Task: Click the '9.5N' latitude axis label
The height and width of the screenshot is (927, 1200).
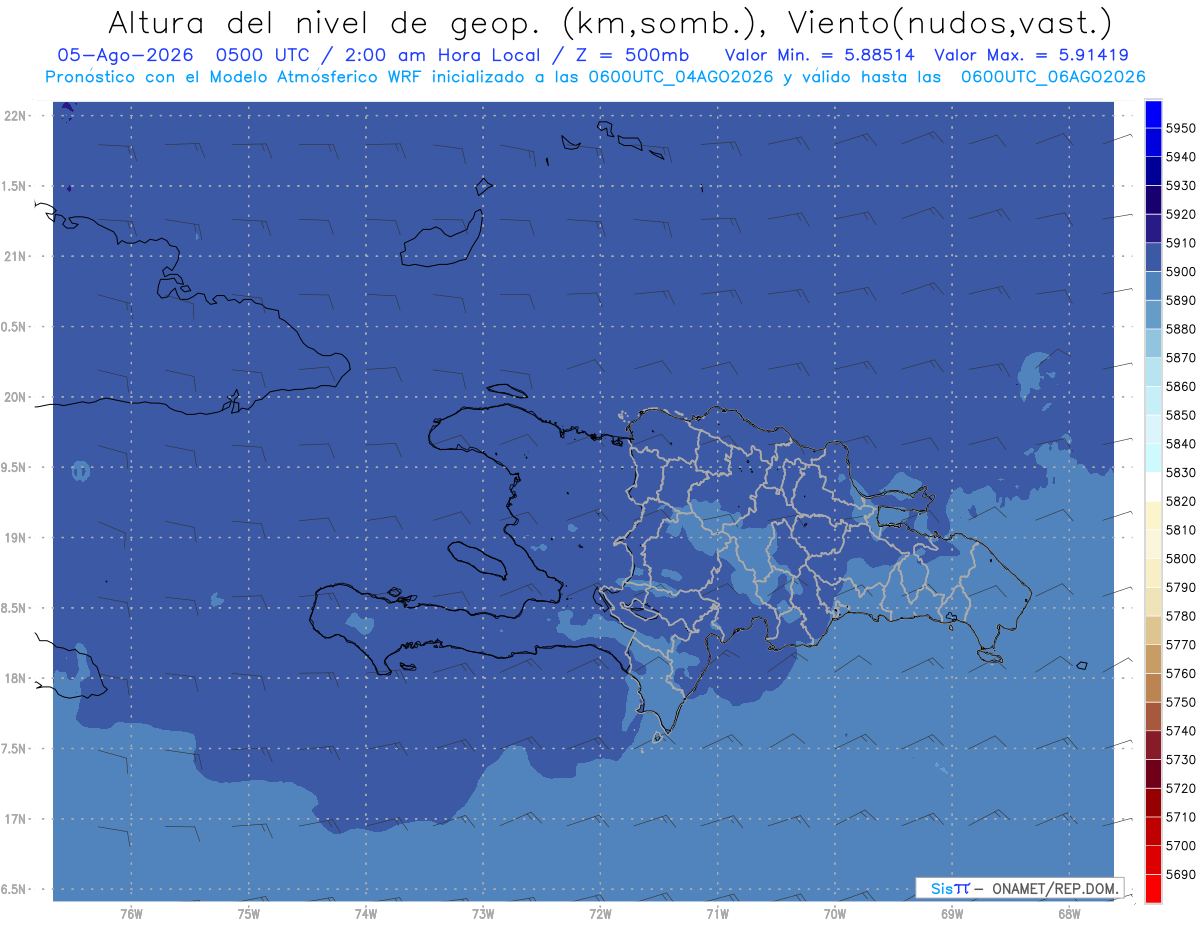Action: 14,468
